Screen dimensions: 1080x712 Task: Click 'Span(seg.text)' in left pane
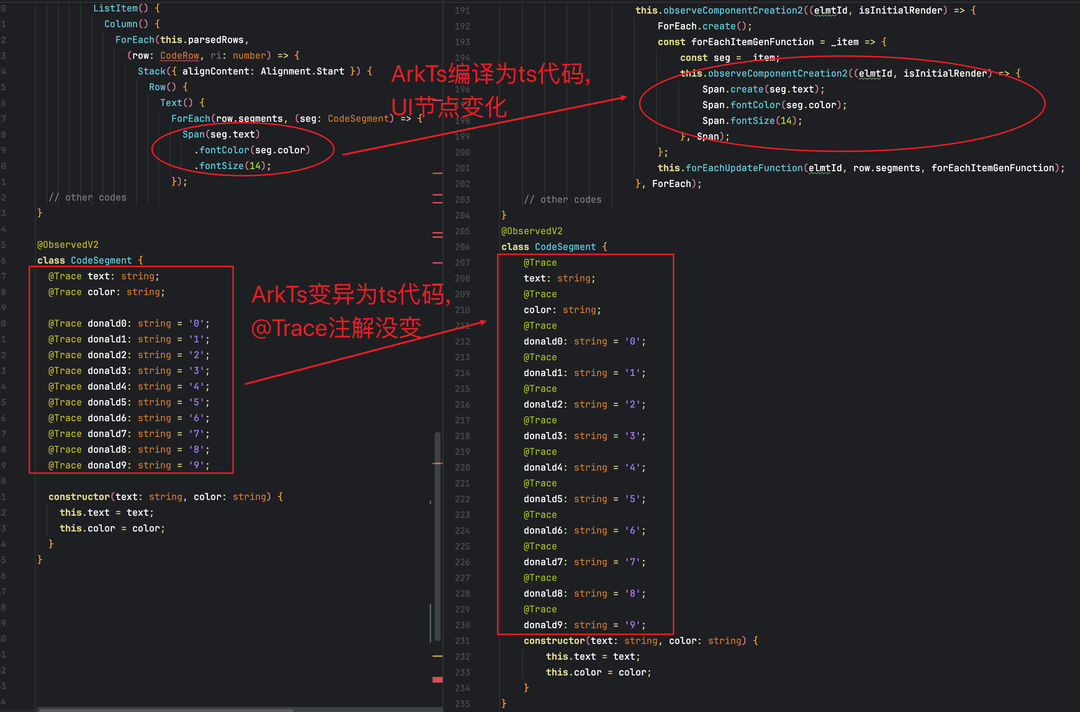point(221,134)
